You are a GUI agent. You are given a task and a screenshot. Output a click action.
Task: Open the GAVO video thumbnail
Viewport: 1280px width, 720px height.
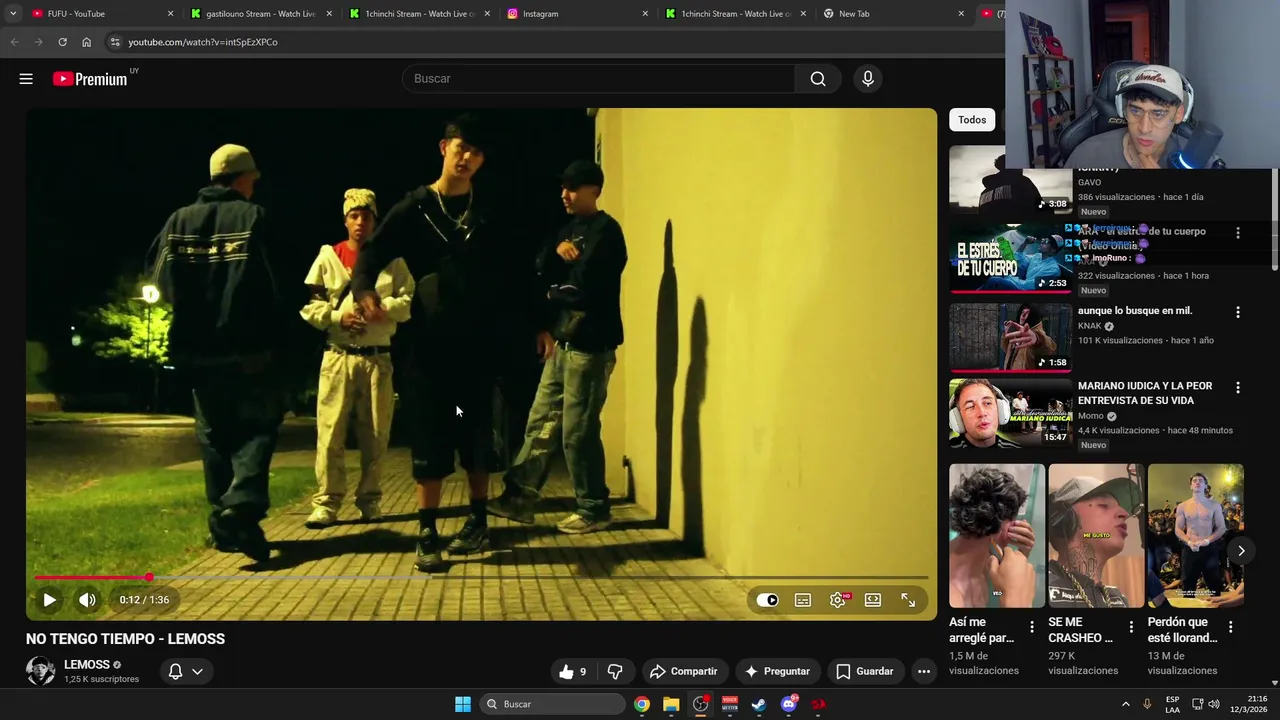coord(1010,180)
